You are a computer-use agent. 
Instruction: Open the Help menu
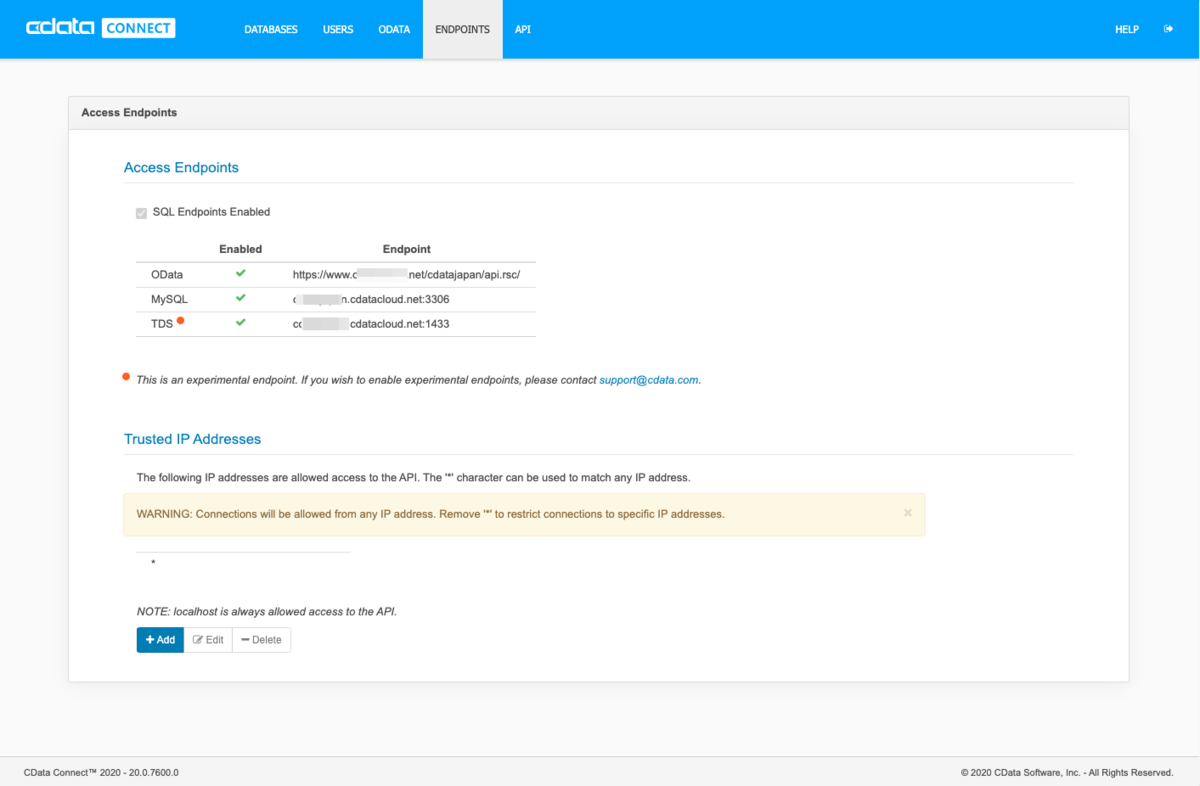tap(1127, 29)
